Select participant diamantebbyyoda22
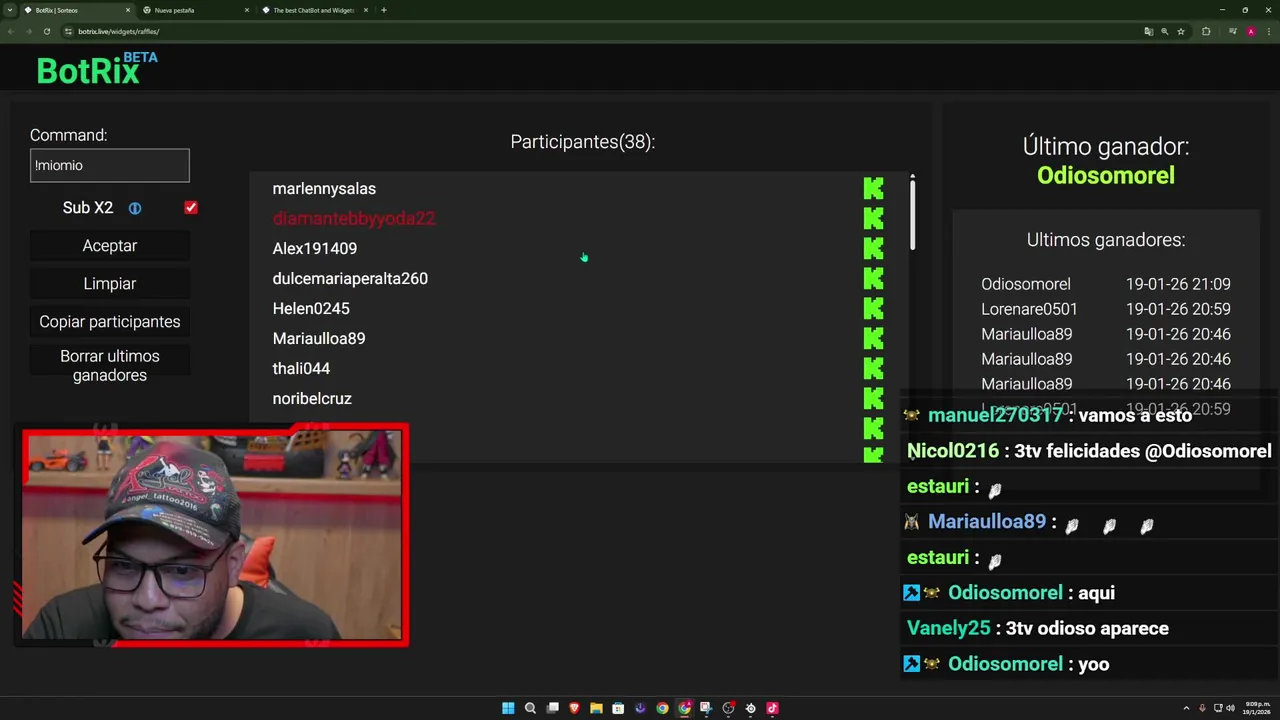This screenshot has width=1280, height=720. point(354,219)
